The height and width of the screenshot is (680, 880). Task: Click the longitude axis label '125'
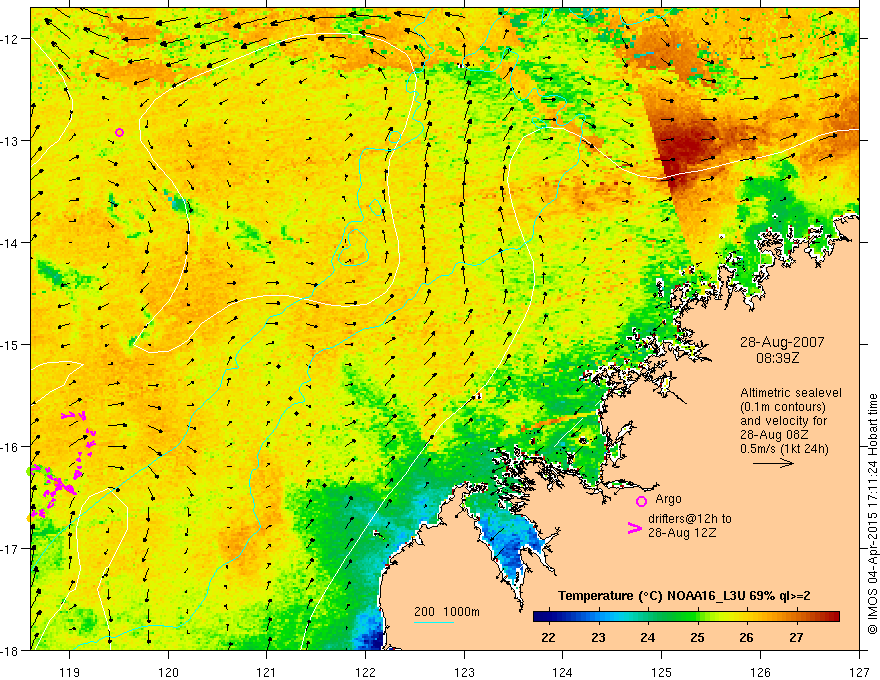[x=662, y=672]
